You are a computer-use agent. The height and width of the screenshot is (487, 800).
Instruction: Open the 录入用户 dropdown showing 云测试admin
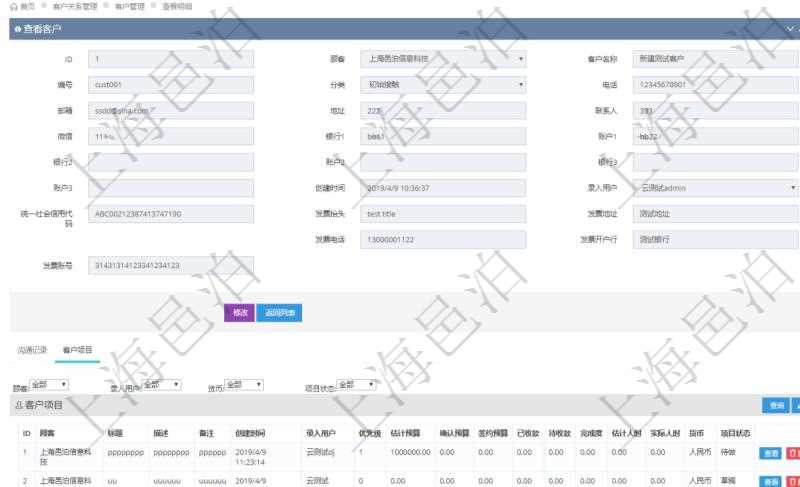[715, 188]
